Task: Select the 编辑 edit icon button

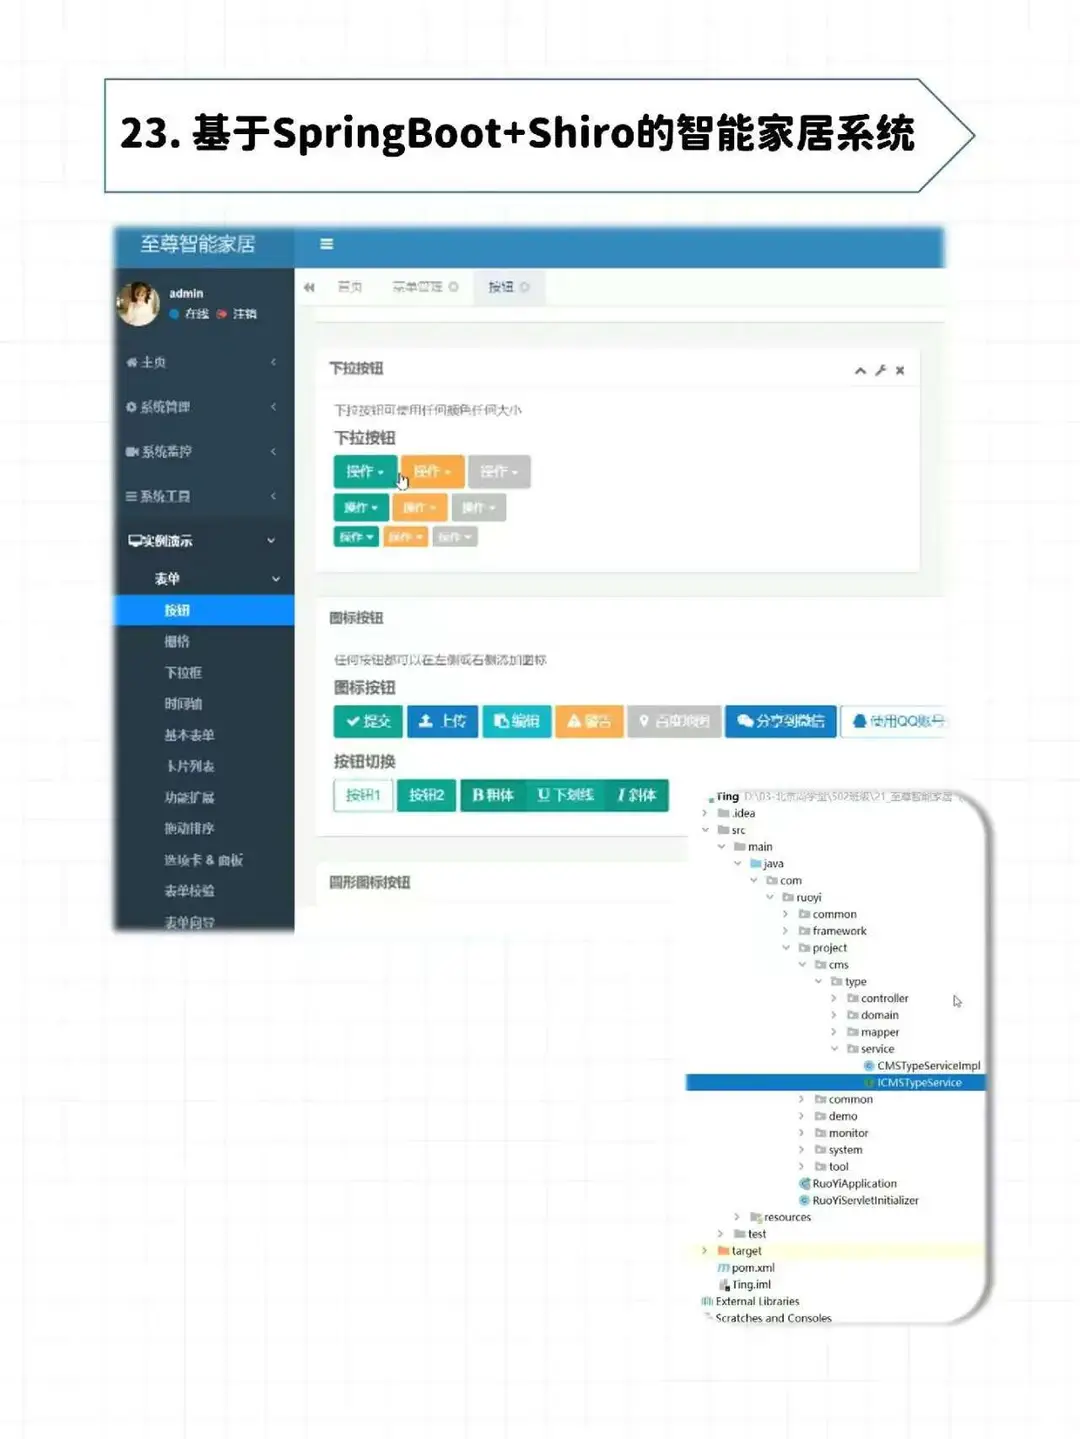Action: [x=516, y=722]
